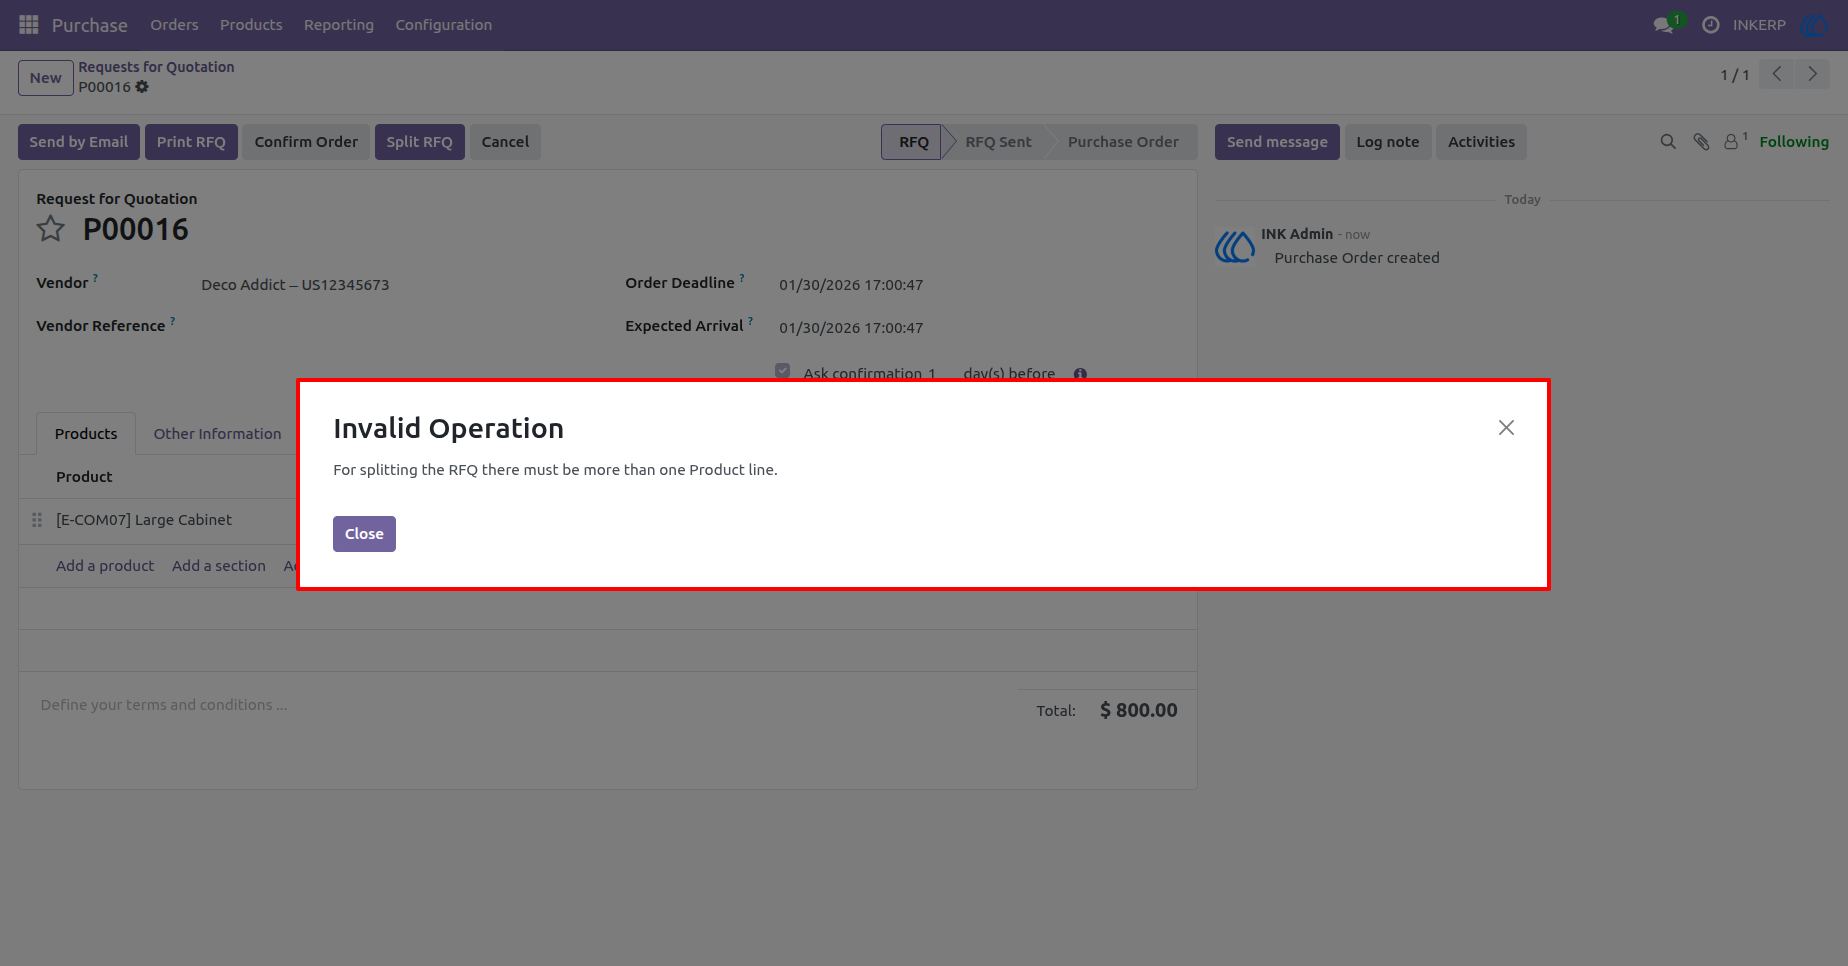The image size is (1848, 966).
Task: Open the Reporting menu
Action: click(339, 25)
